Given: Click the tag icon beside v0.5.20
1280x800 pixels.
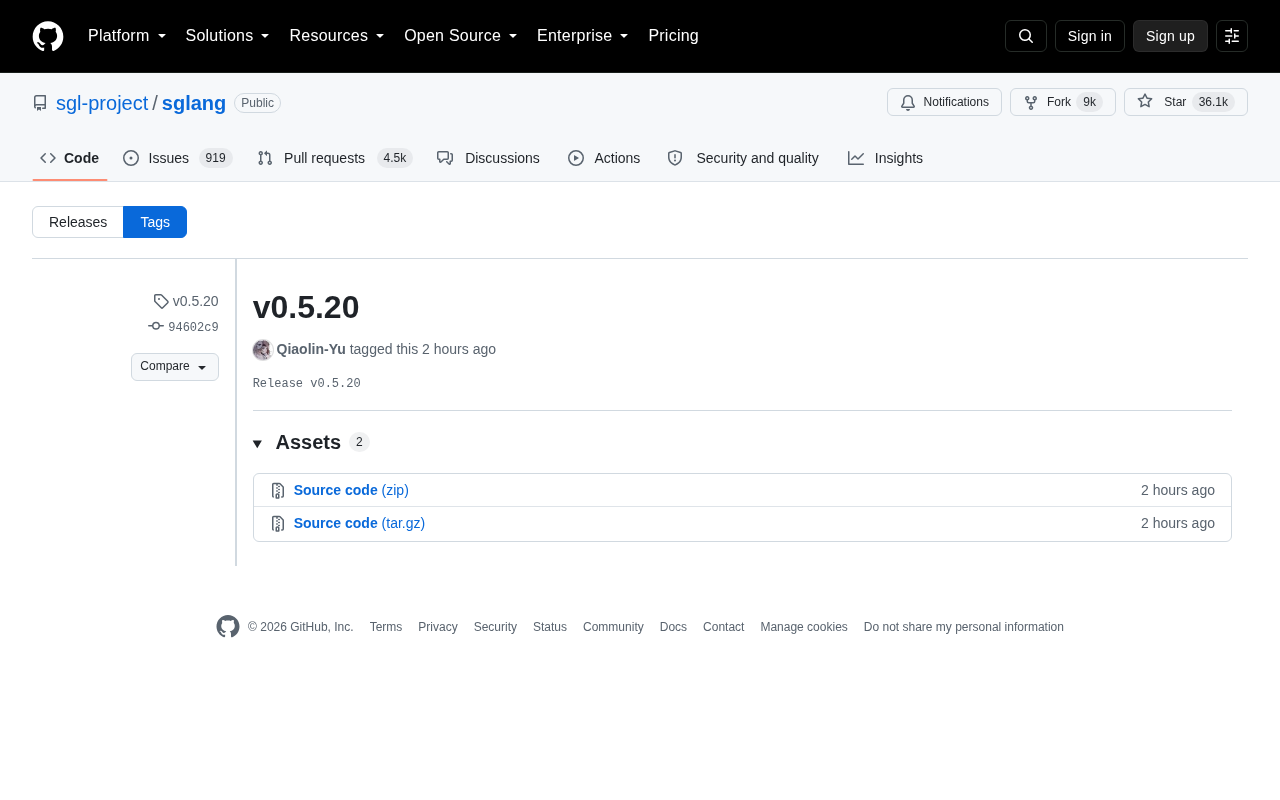Looking at the screenshot, I should pyautogui.click(x=161, y=301).
